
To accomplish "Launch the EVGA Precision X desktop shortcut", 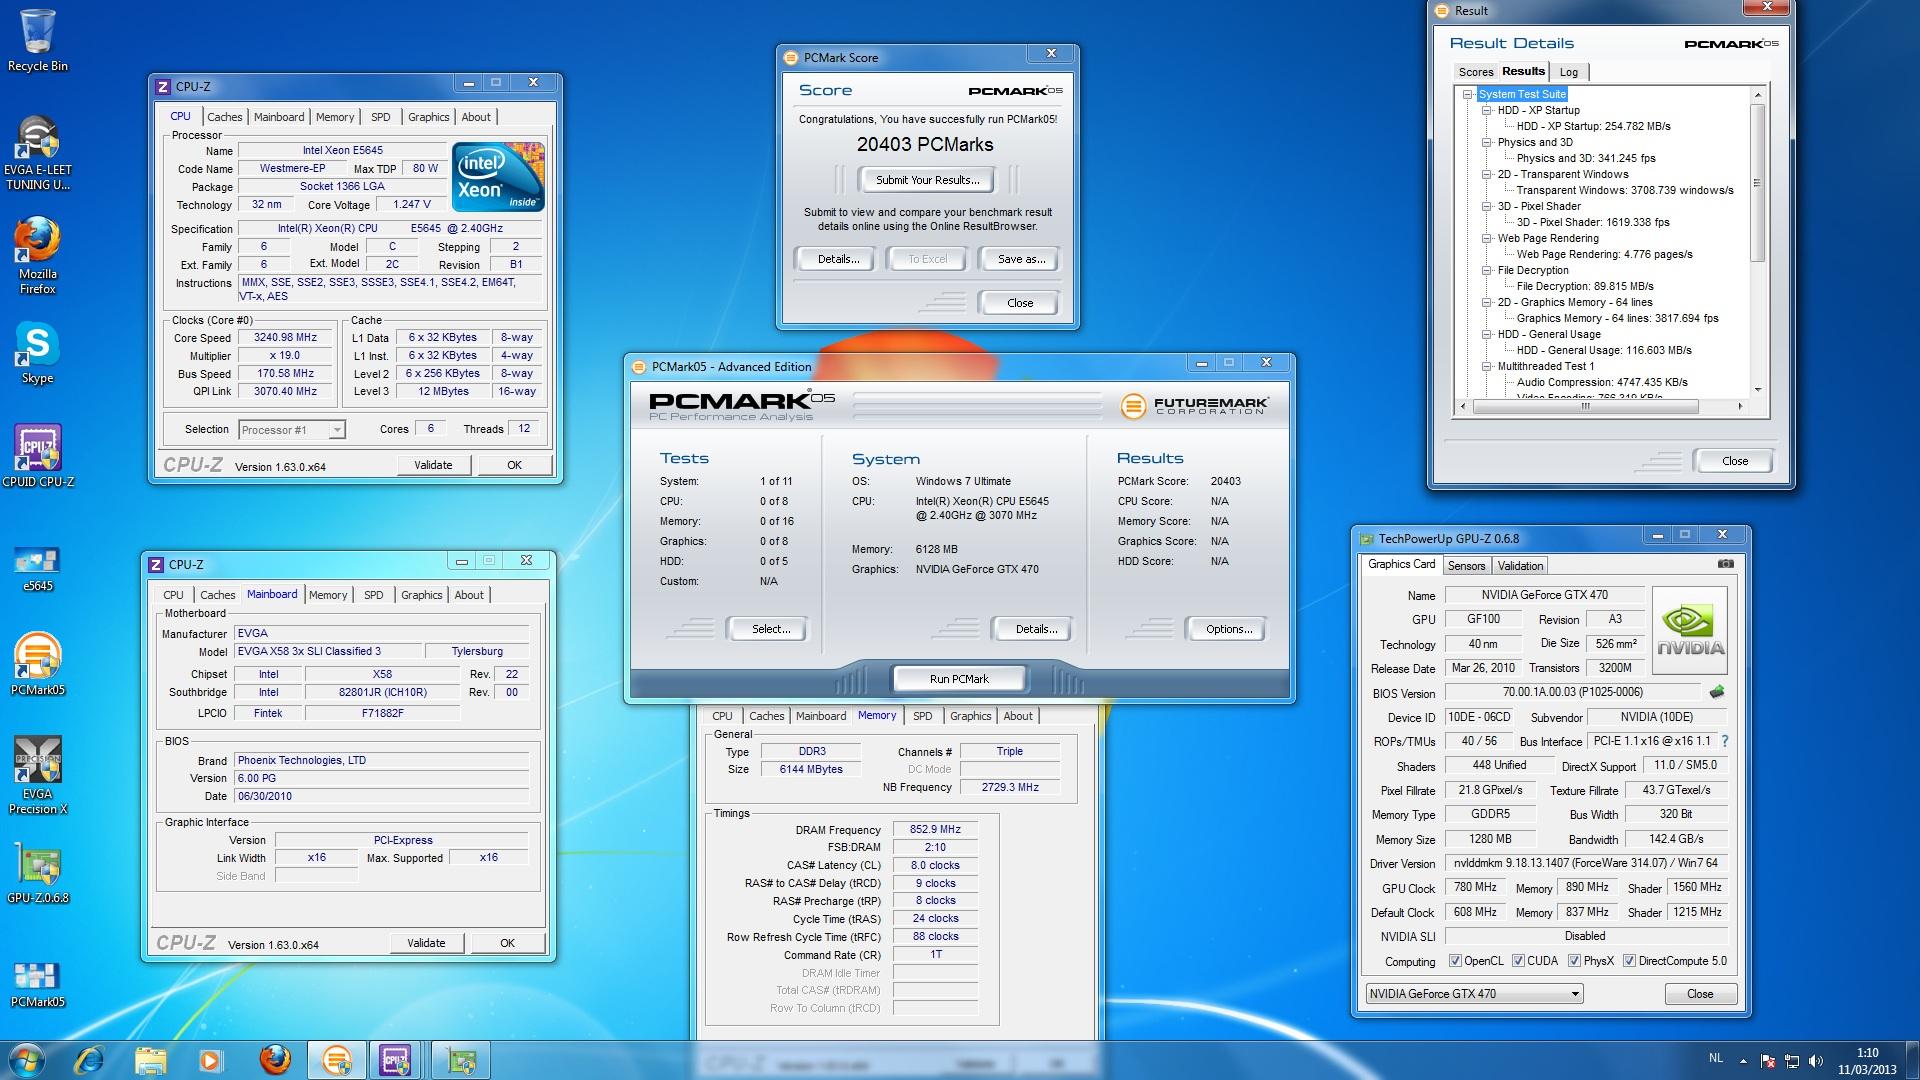I will [37, 776].
